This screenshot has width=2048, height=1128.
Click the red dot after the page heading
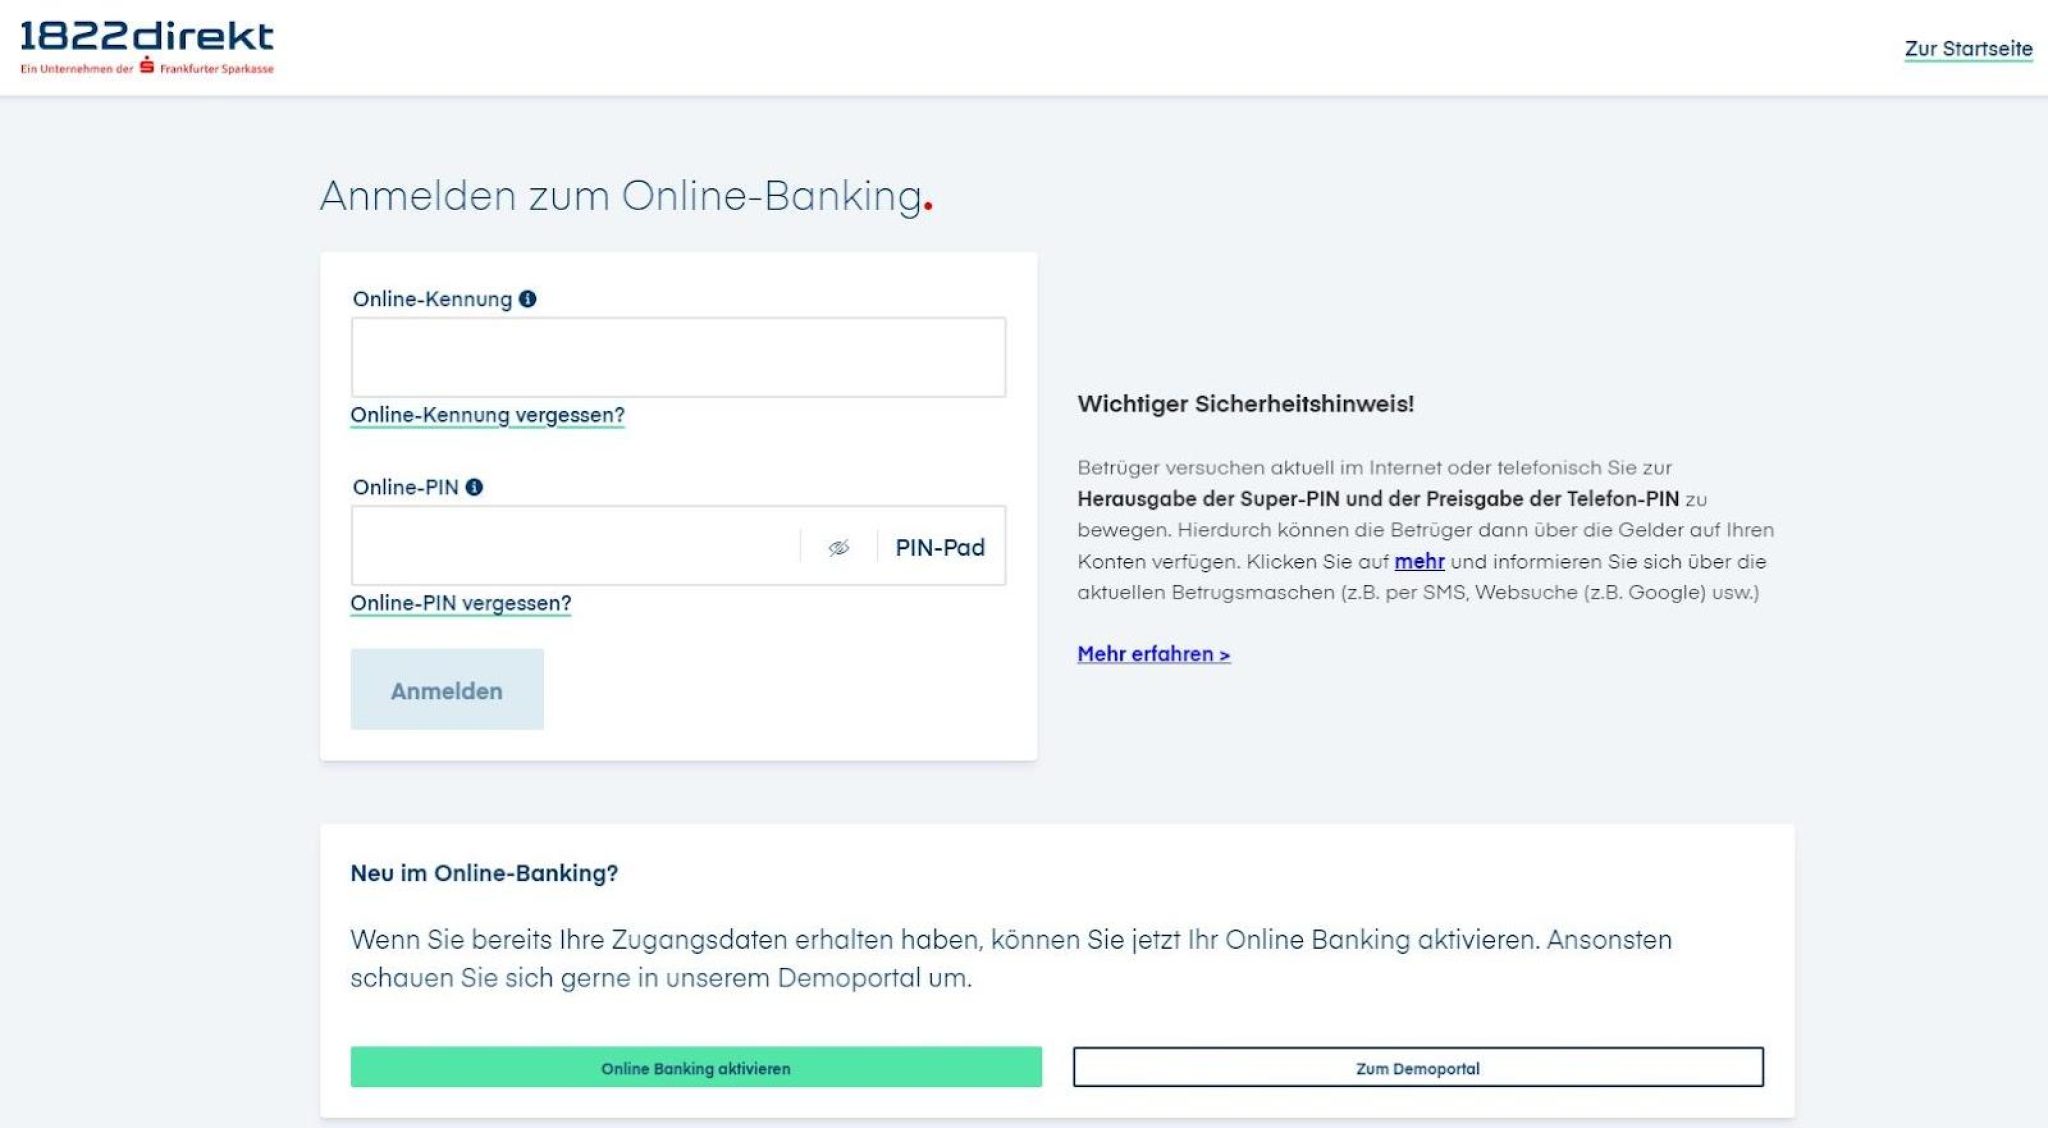click(930, 207)
